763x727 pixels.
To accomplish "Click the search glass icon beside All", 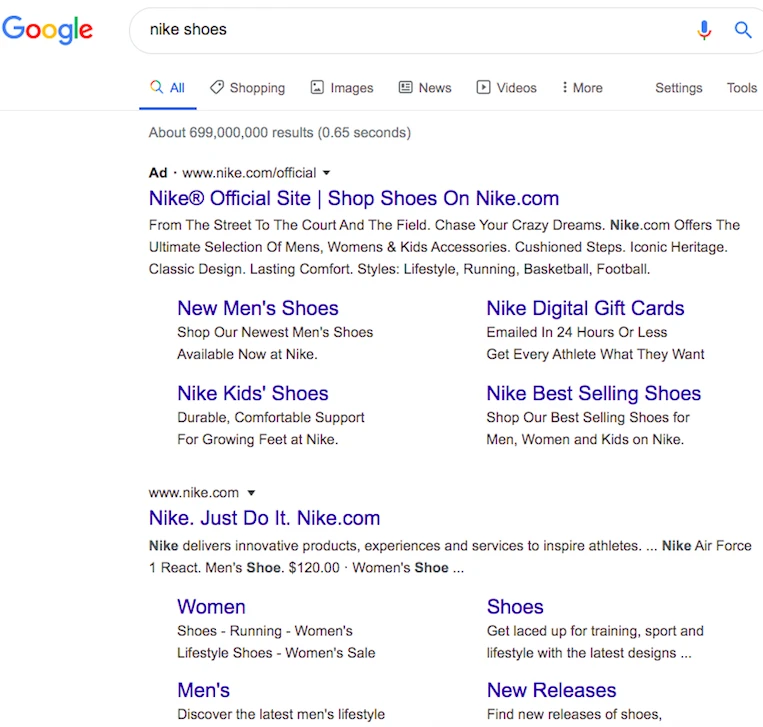I will click(156, 87).
